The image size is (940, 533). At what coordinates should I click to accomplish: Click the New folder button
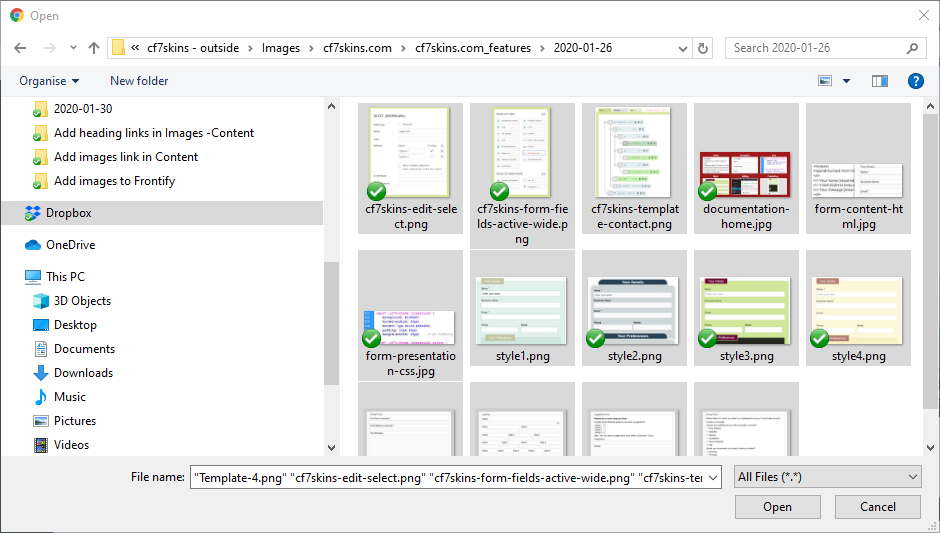(139, 81)
